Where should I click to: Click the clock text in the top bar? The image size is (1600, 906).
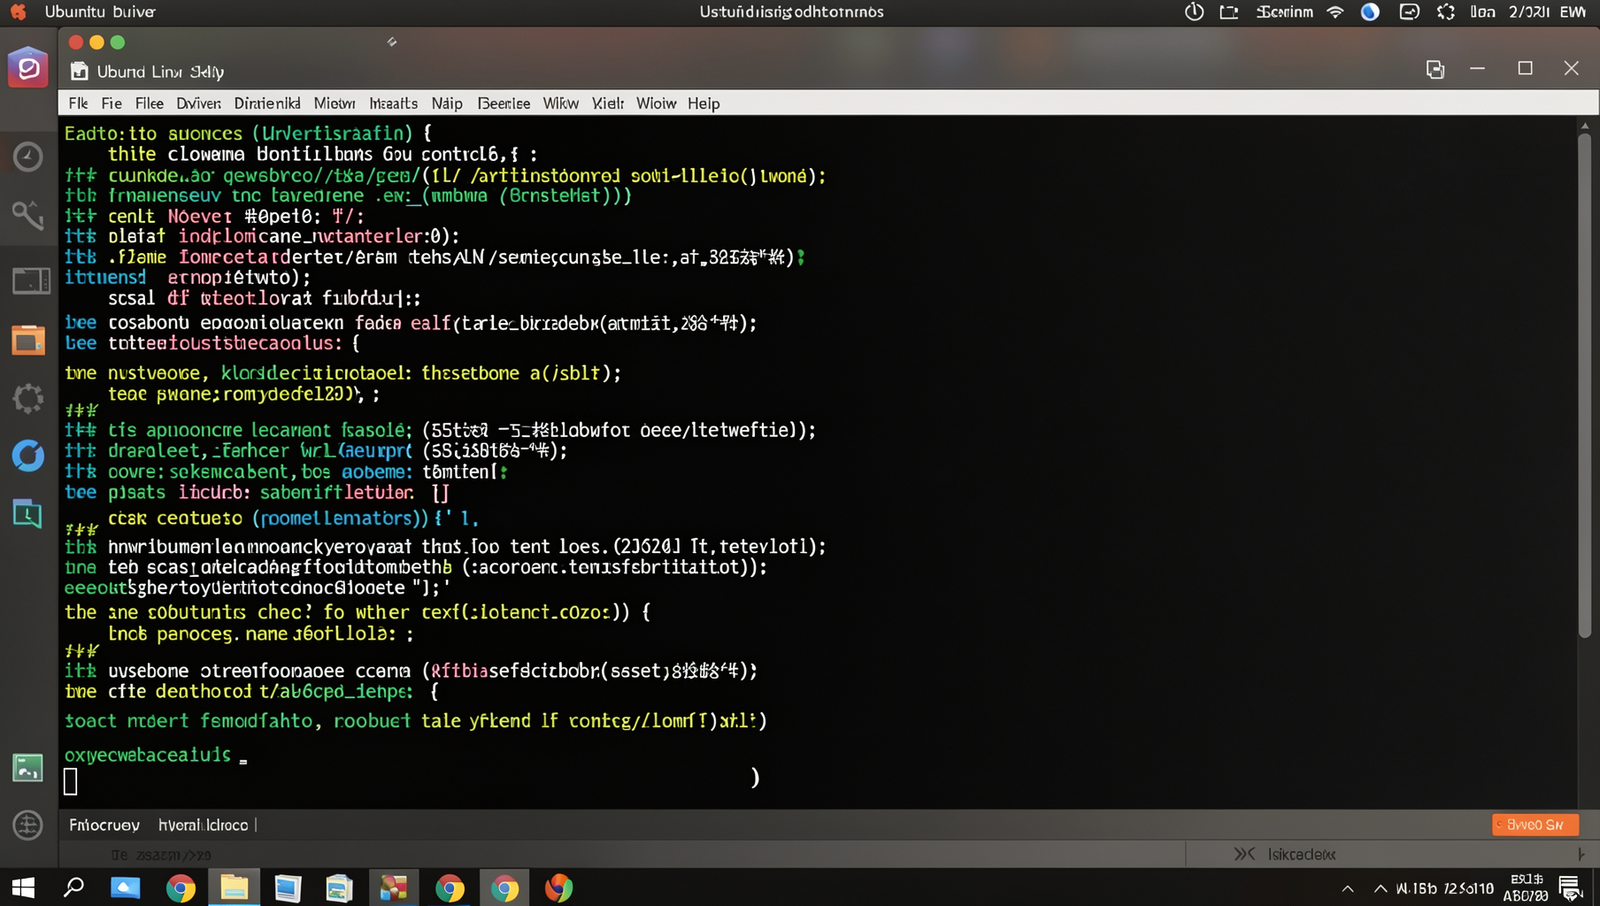(x=1528, y=12)
